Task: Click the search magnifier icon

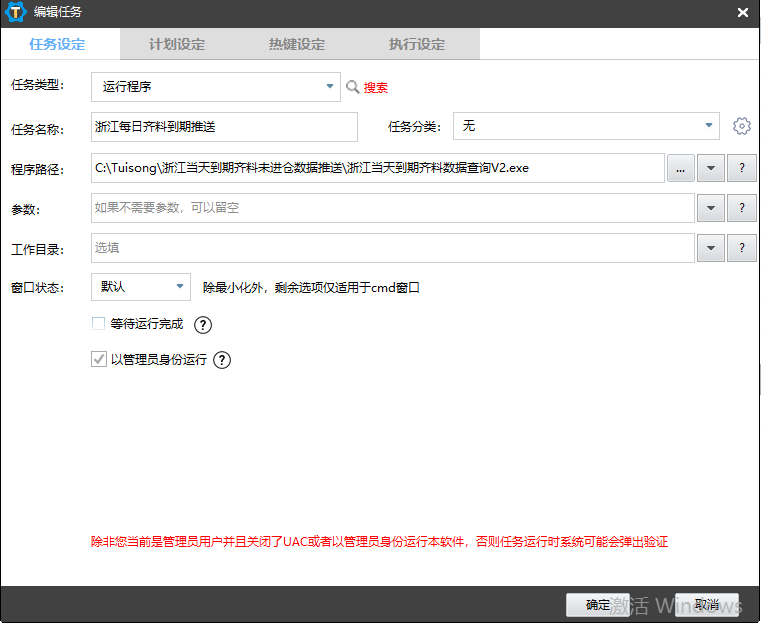Action: tap(352, 87)
